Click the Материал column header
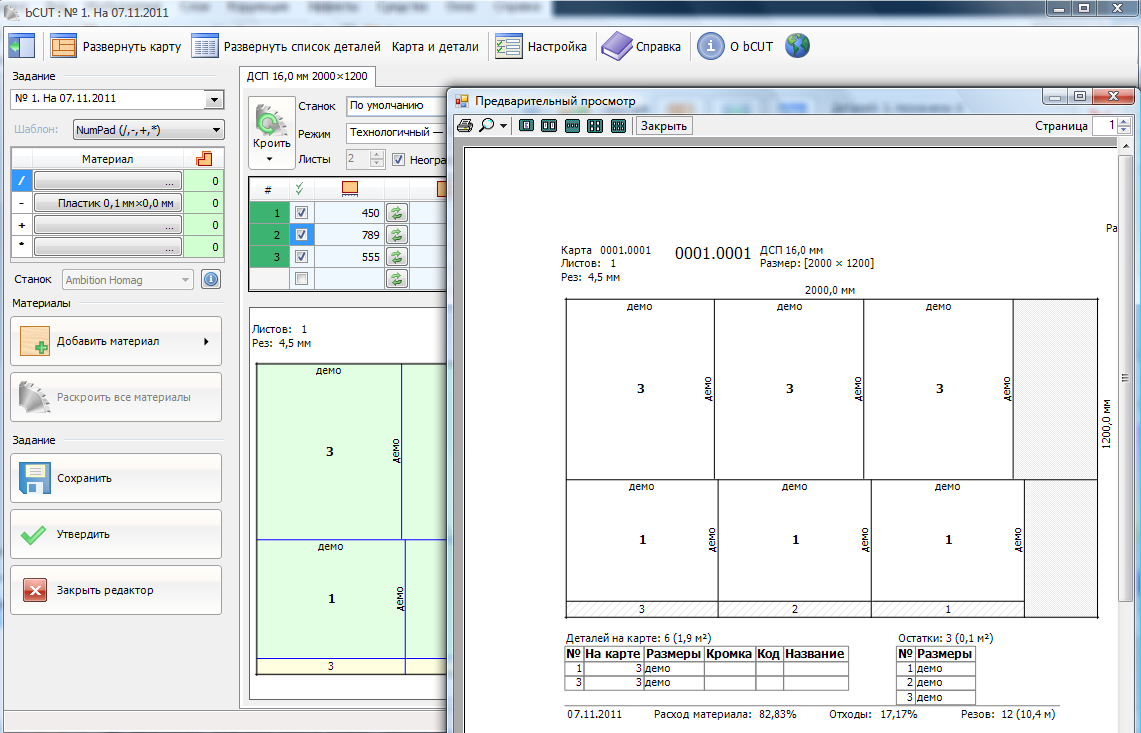The image size is (1141, 733). [x=108, y=159]
